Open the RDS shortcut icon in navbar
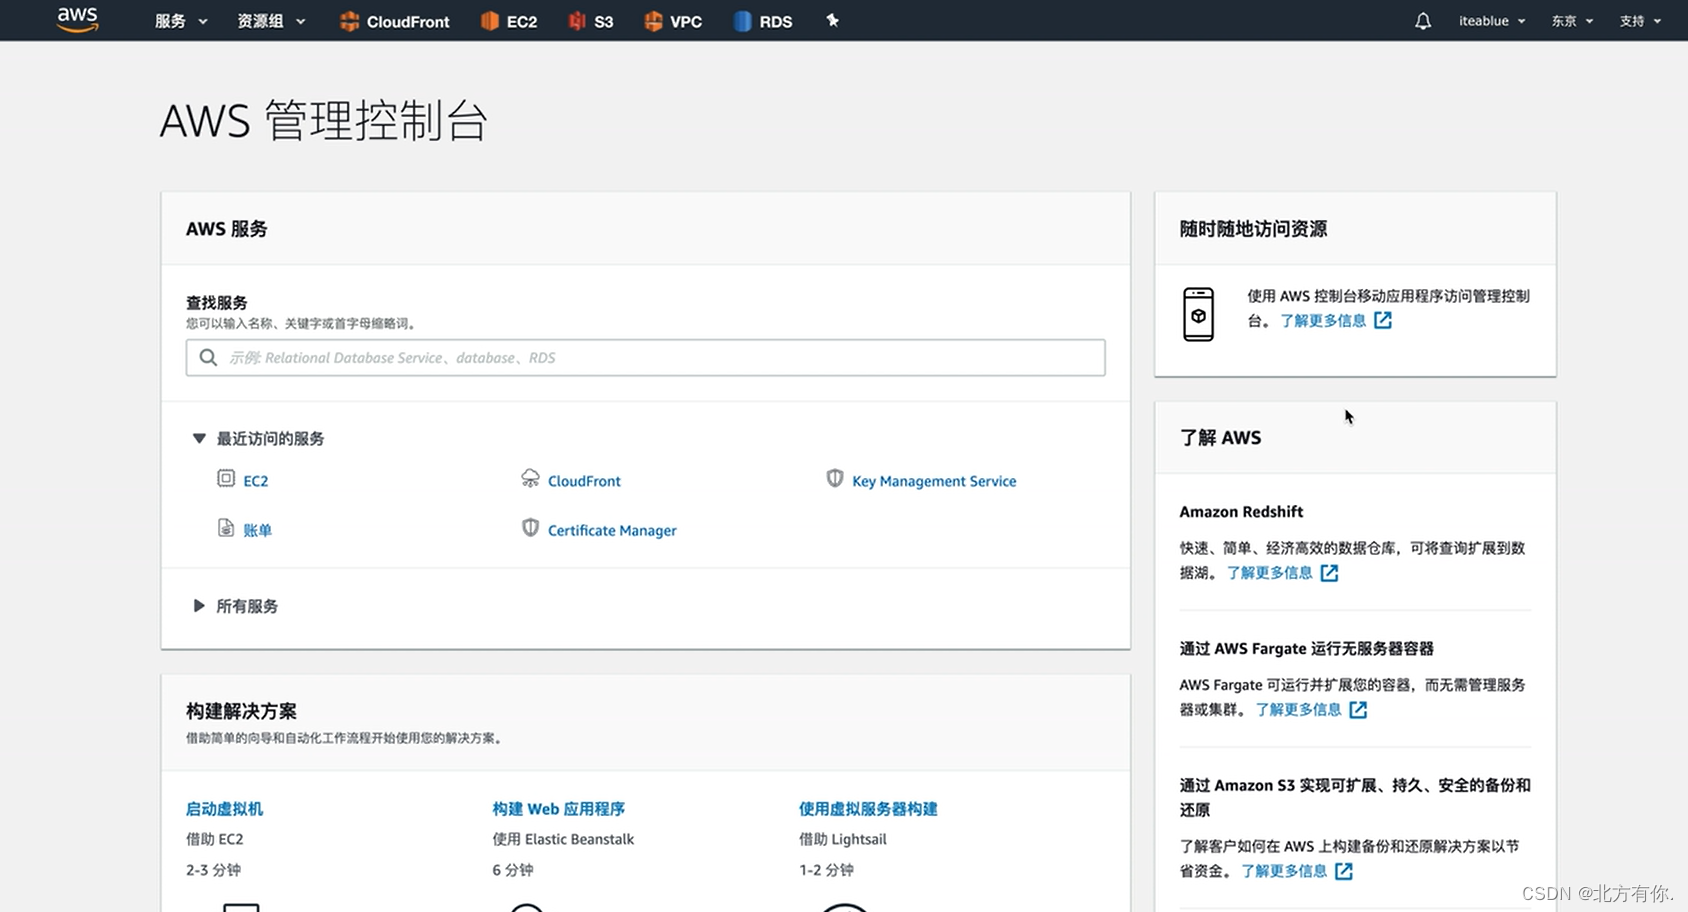The height and width of the screenshot is (912, 1688). 742,21
